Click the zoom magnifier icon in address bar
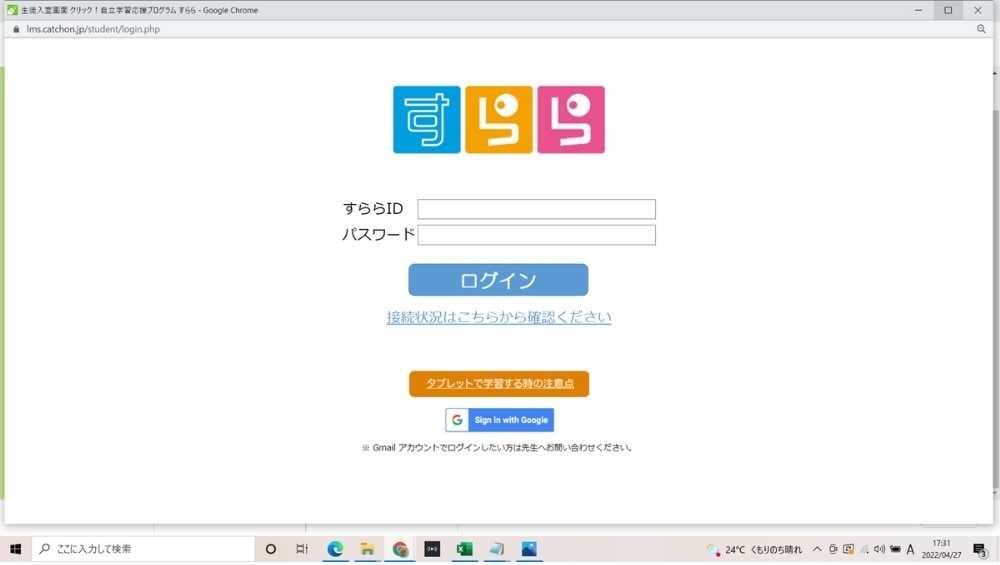Screen dimensions: 1000x565 (981, 29)
